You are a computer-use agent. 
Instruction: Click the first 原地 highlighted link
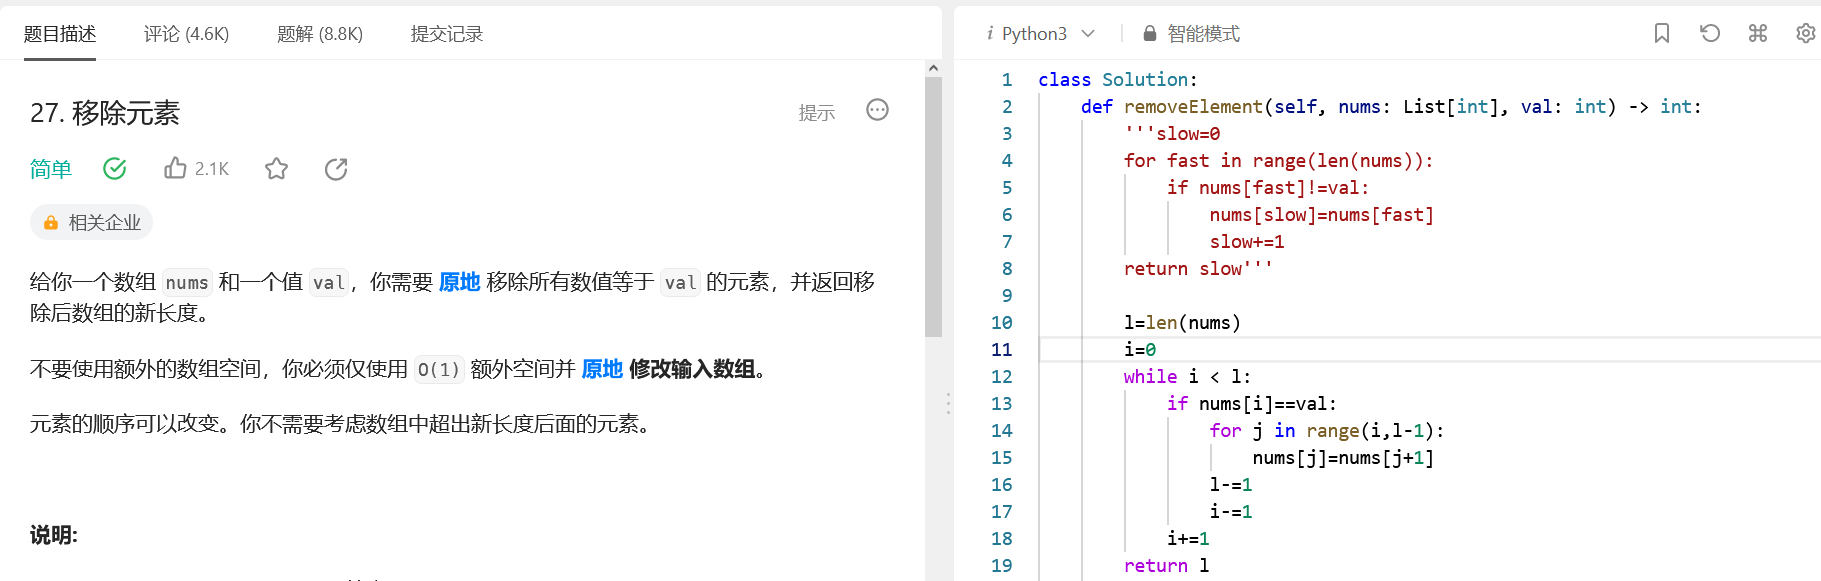click(460, 282)
